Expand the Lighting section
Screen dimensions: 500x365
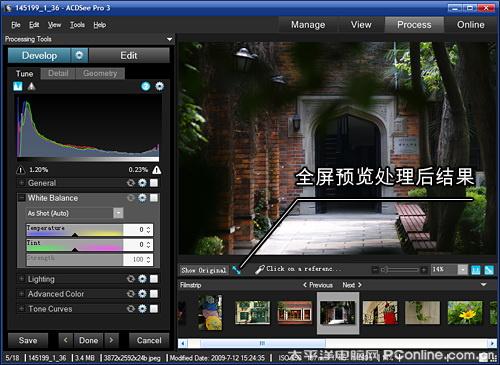tap(21, 279)
